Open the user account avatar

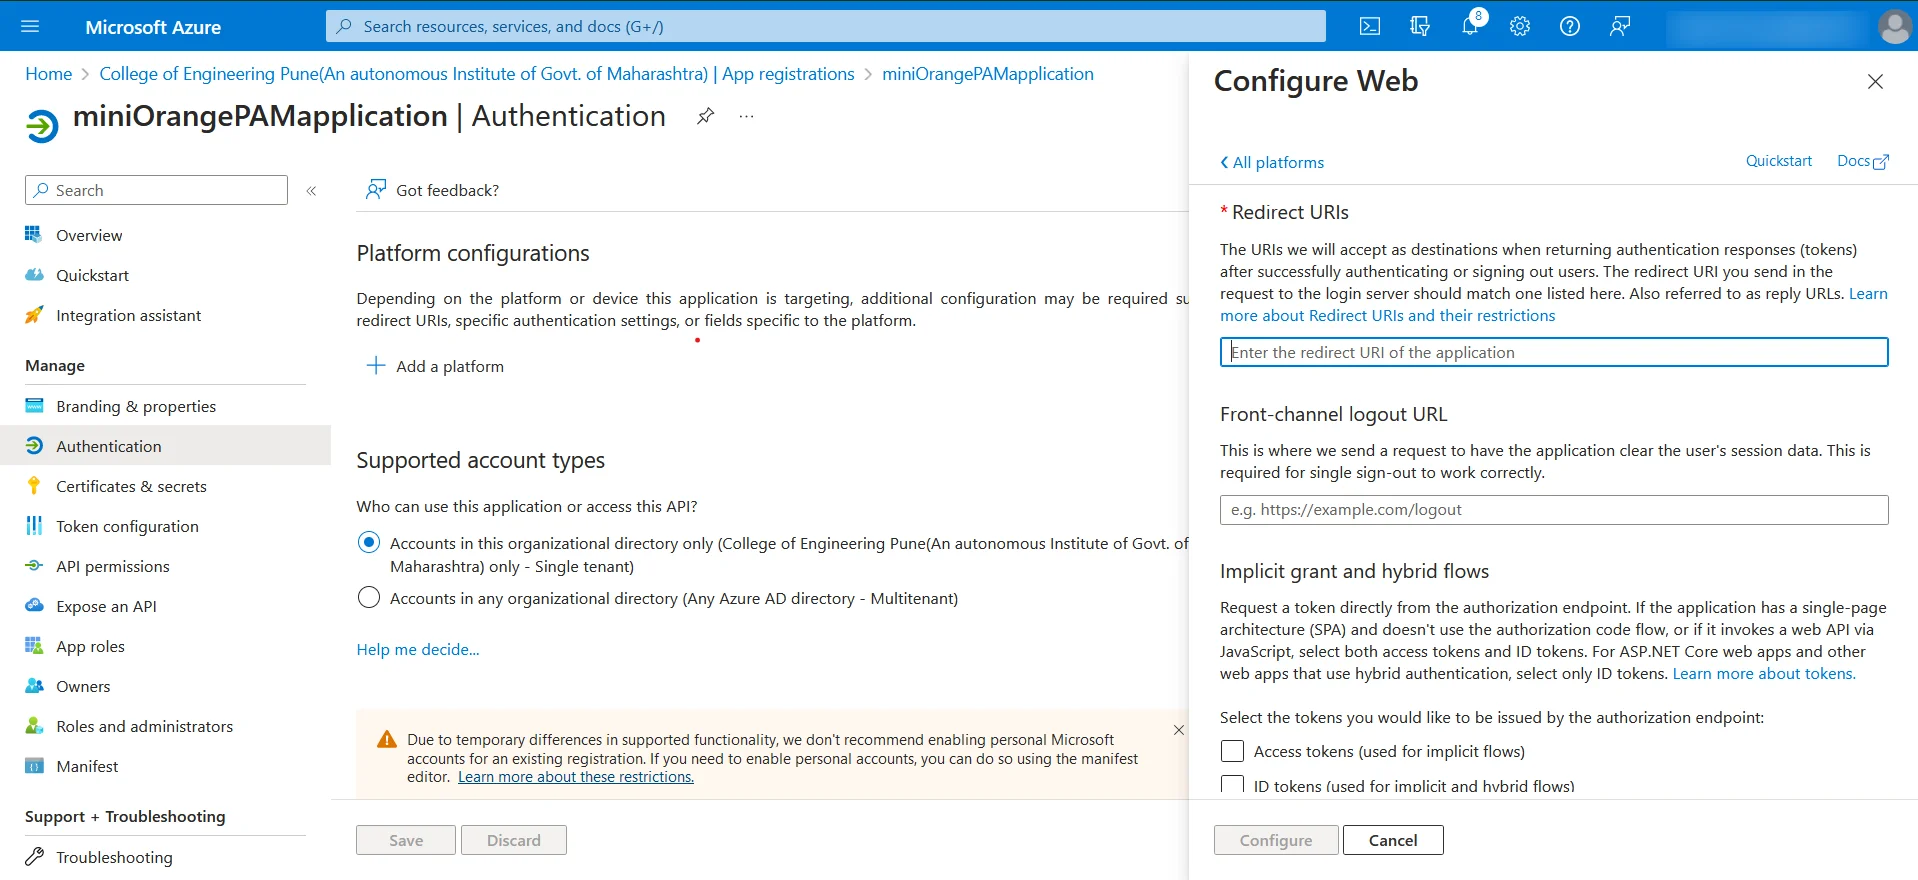click(x=1894, y=26)
